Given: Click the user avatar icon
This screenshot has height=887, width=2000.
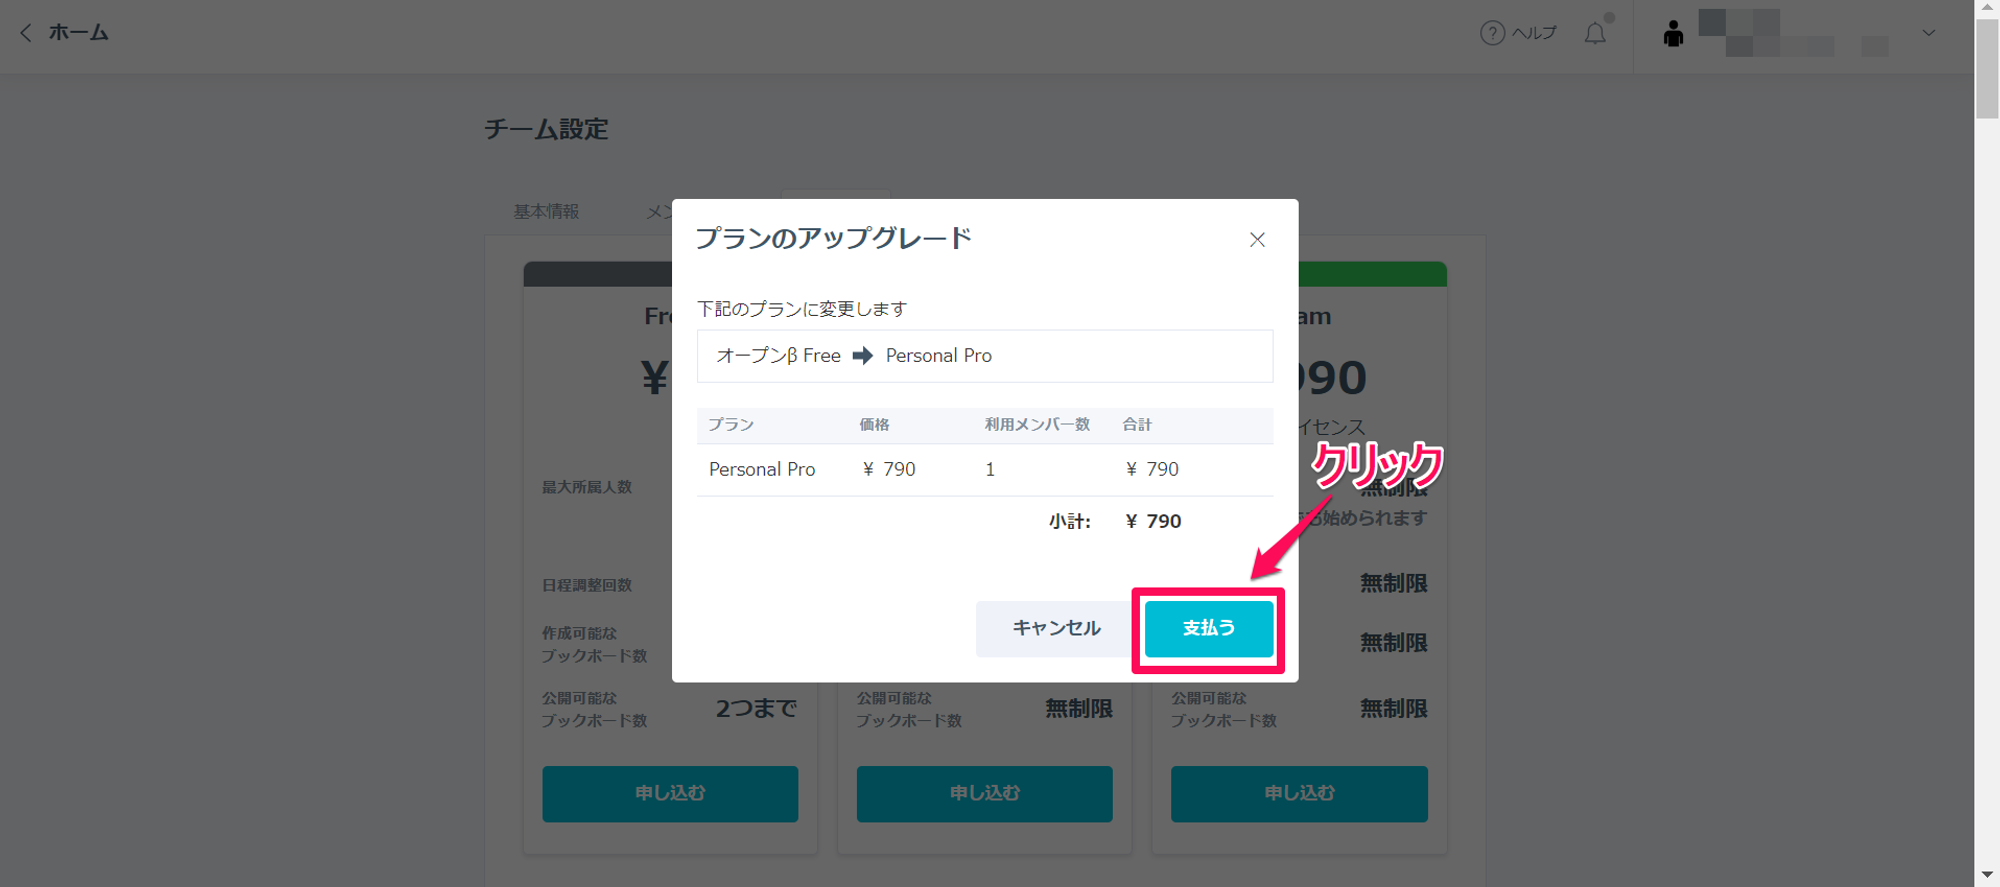Looking at the screenshot, I should pos(1673,34).
